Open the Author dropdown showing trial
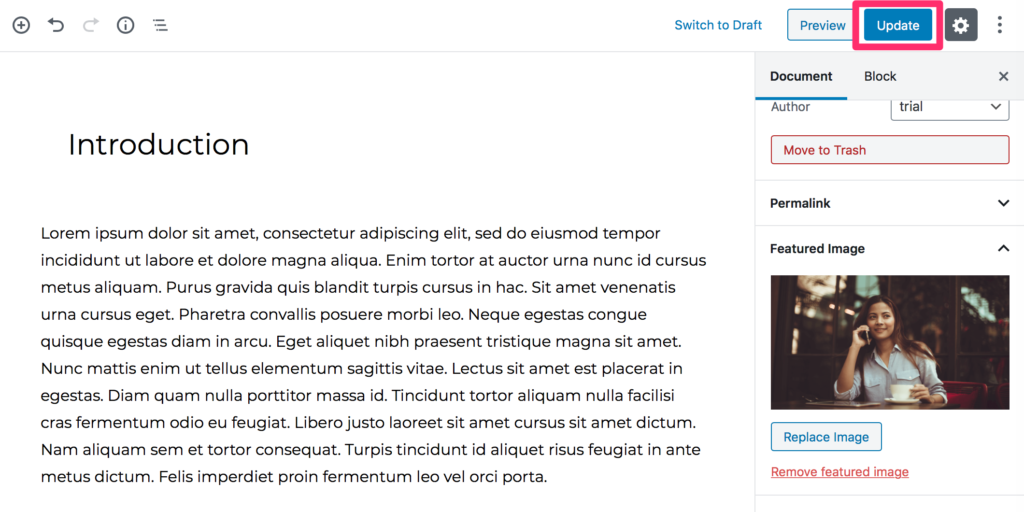This screenshot has height=512, width=1024. click(950, 107)
